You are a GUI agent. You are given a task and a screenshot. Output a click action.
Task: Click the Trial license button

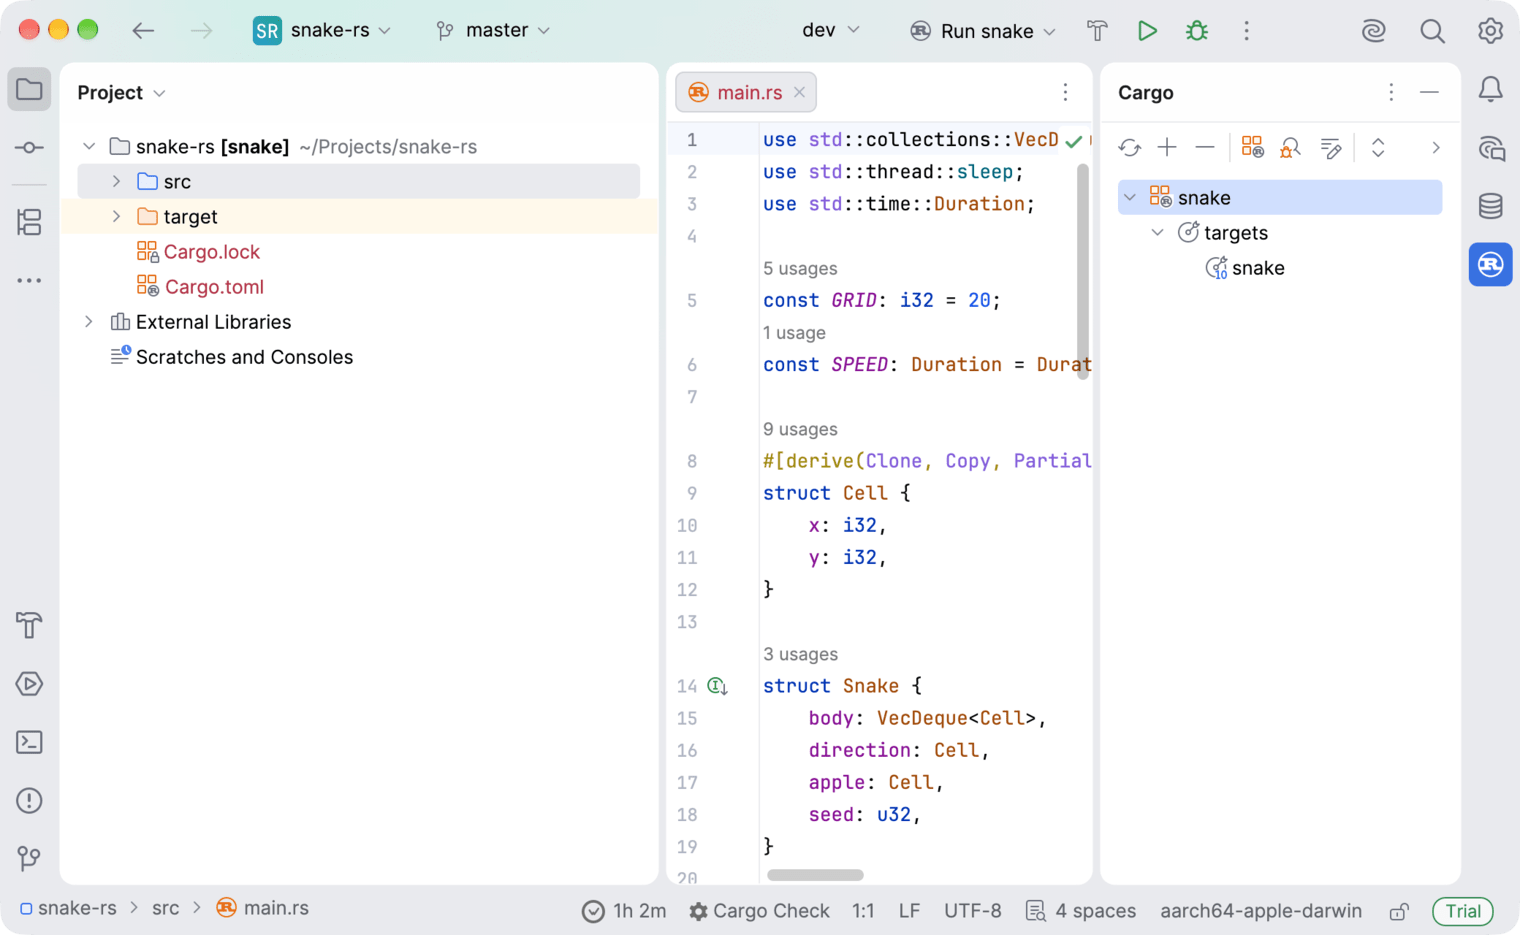pos(1463,911)
